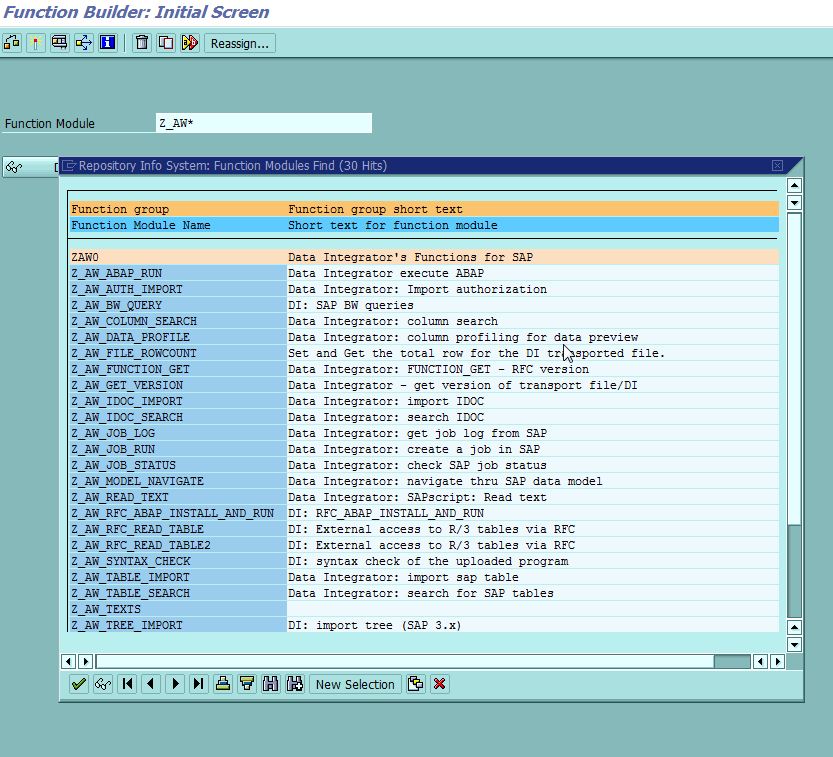Open the where-used list from the main toolbar
This screenshot has width=833, height=757.
(x=60, y=42)
